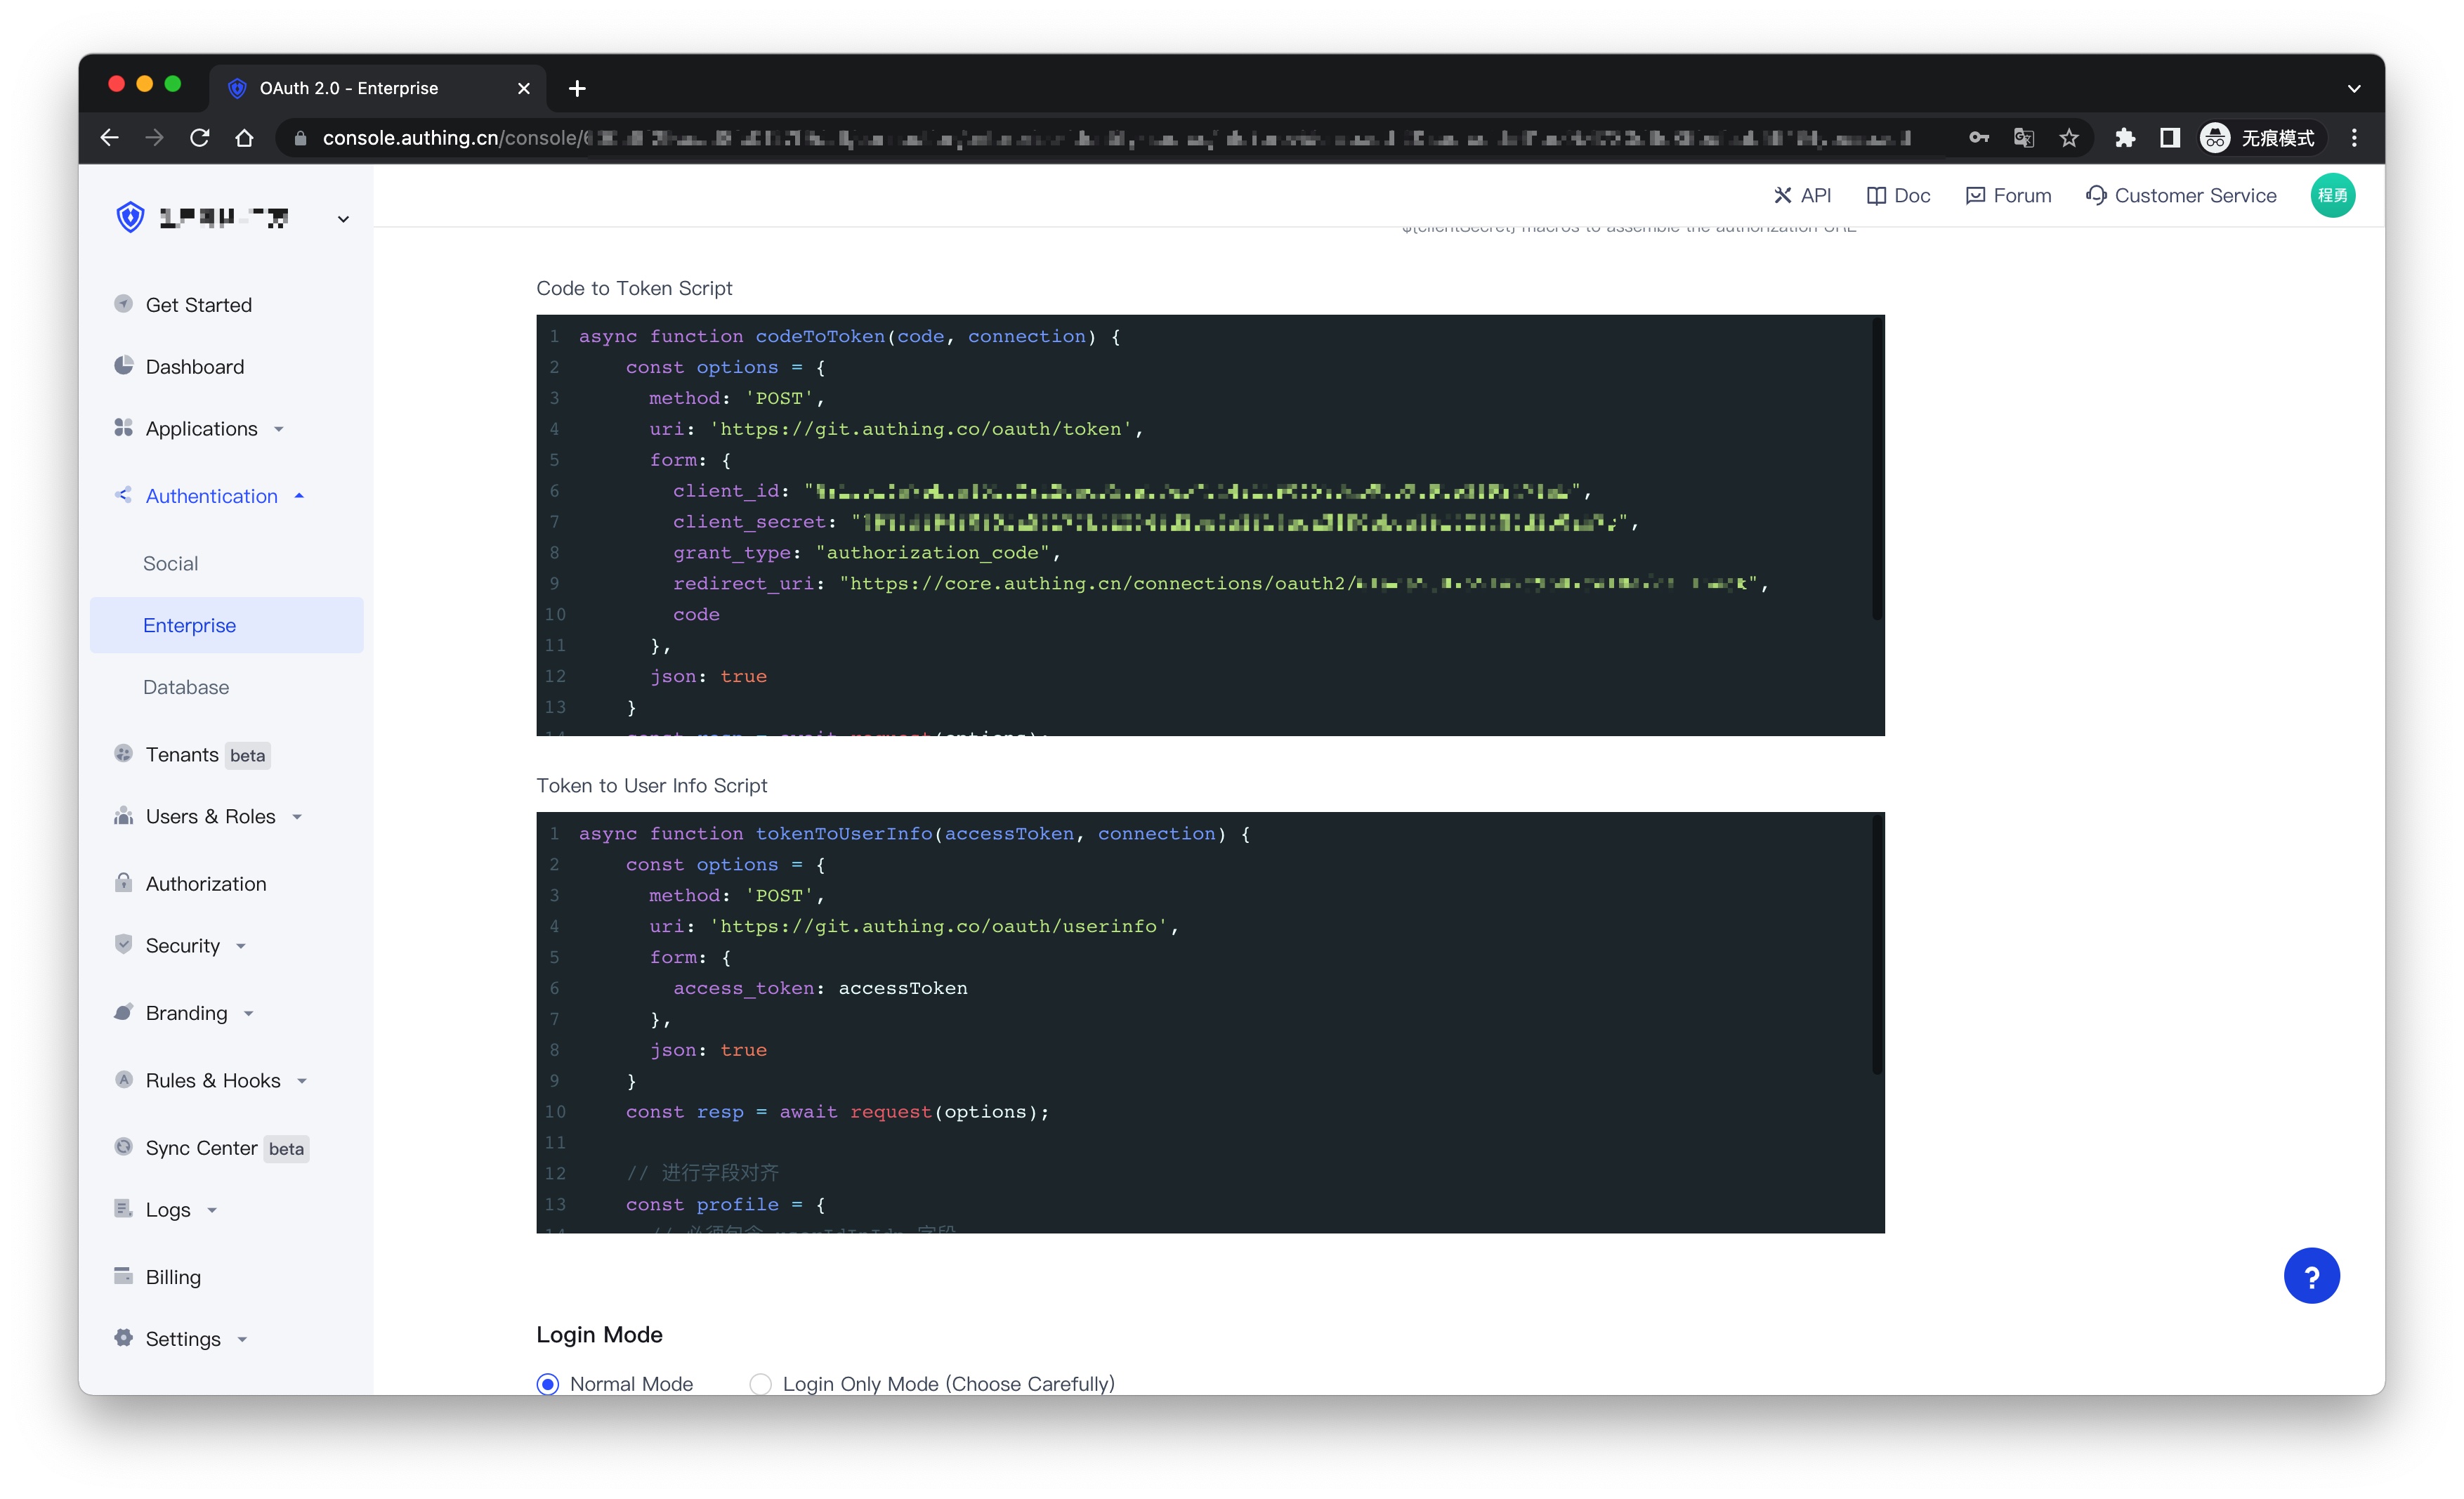Image resolution: width=2464 pixels, height=1499 pixels.
Task: Open the Social authentication page
Action: 170,563
